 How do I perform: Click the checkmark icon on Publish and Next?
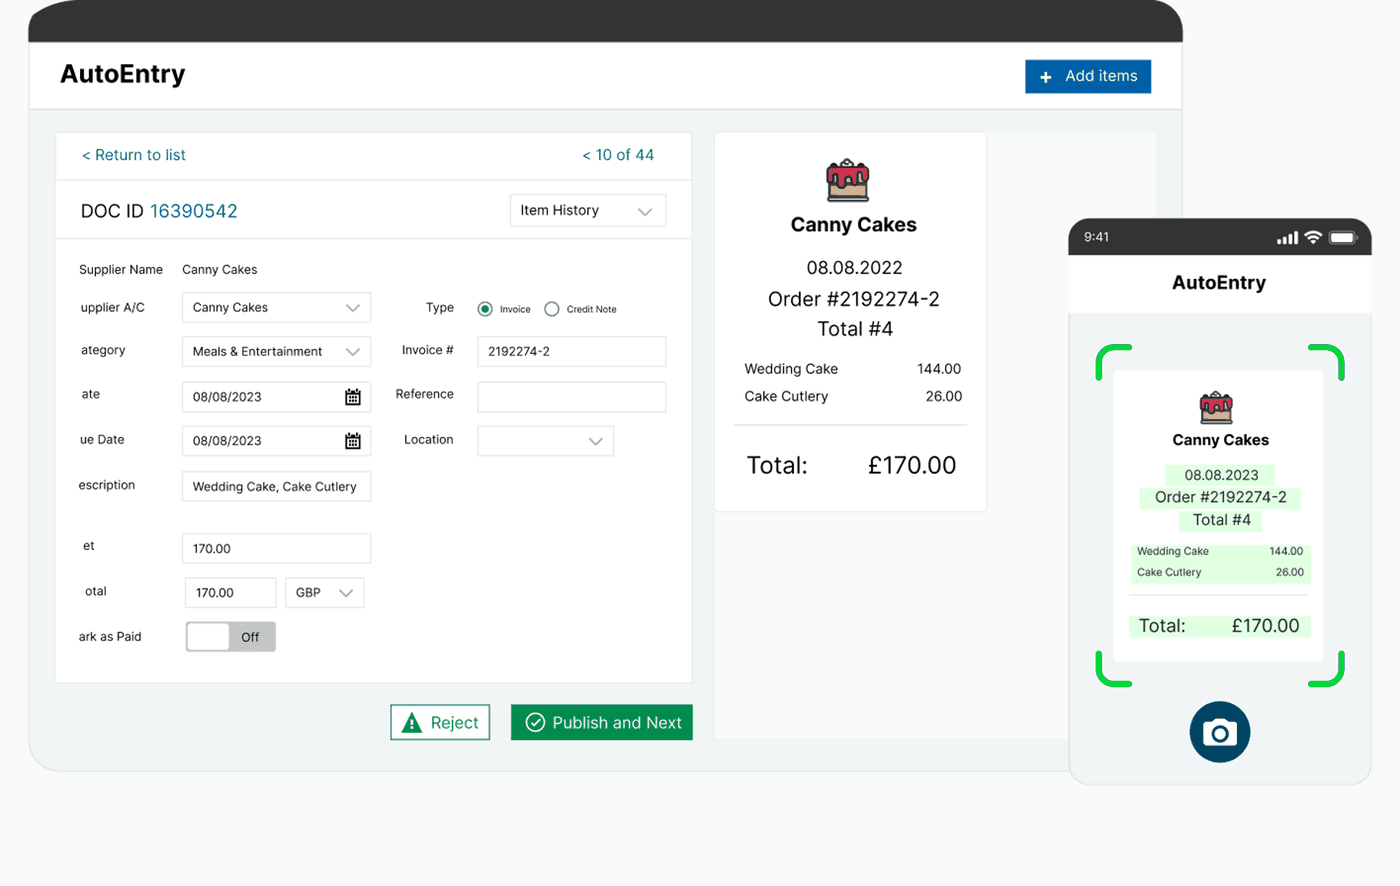tap(535, 722)
